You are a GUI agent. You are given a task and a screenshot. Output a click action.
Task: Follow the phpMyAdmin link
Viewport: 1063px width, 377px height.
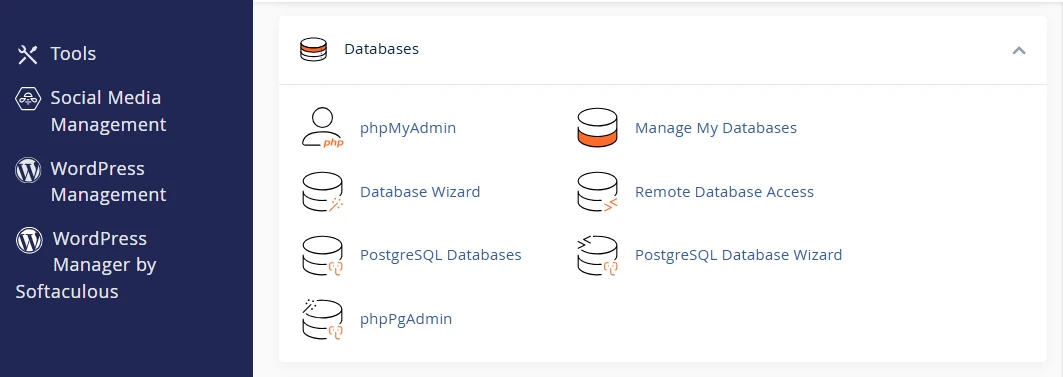pos(407,127)
